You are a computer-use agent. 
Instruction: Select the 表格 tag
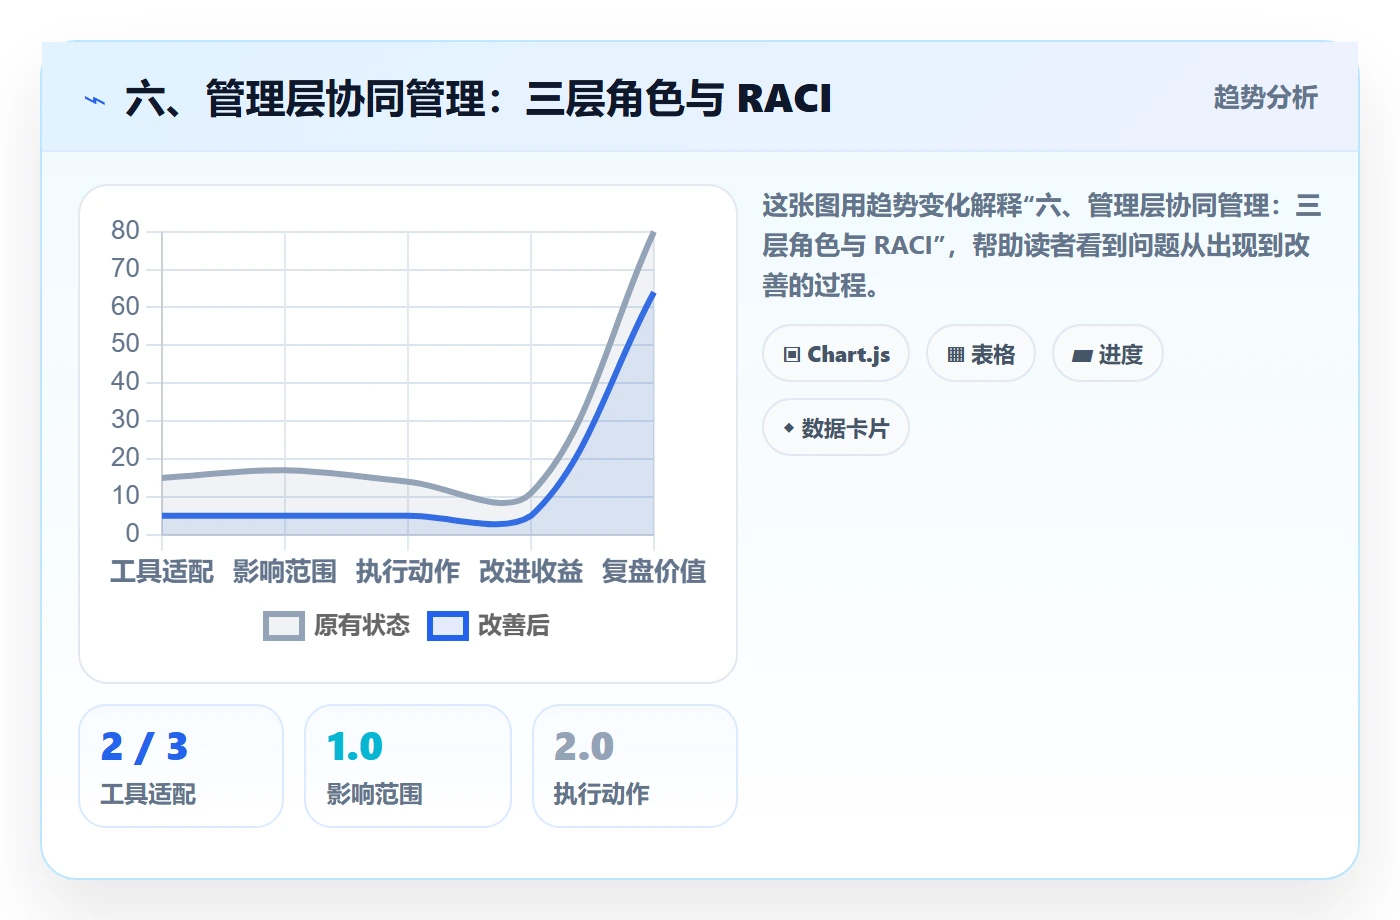coord(981,354)
